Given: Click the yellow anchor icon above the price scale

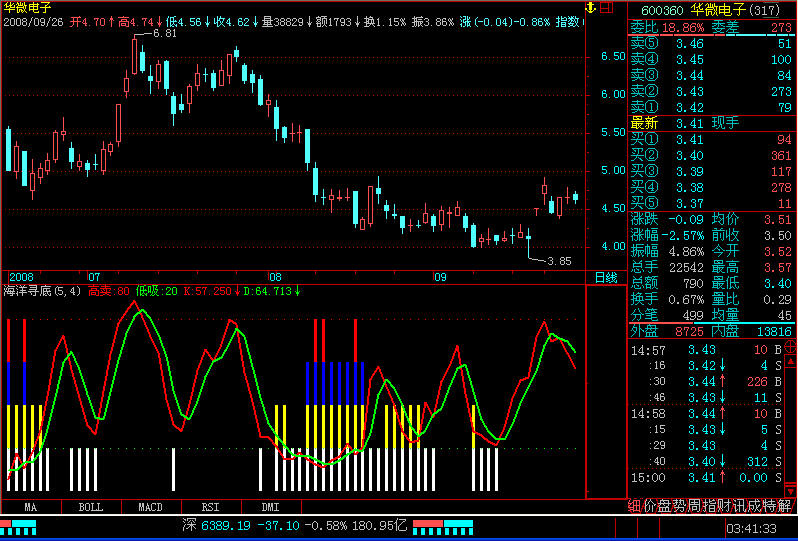Looking at the screenshot, I should (x=590, y=8).
